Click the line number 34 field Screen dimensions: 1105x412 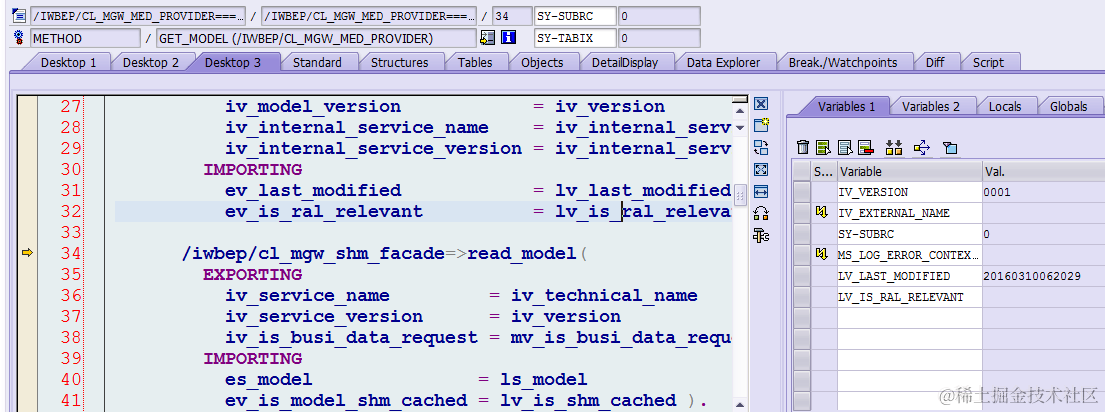point(512,15)
